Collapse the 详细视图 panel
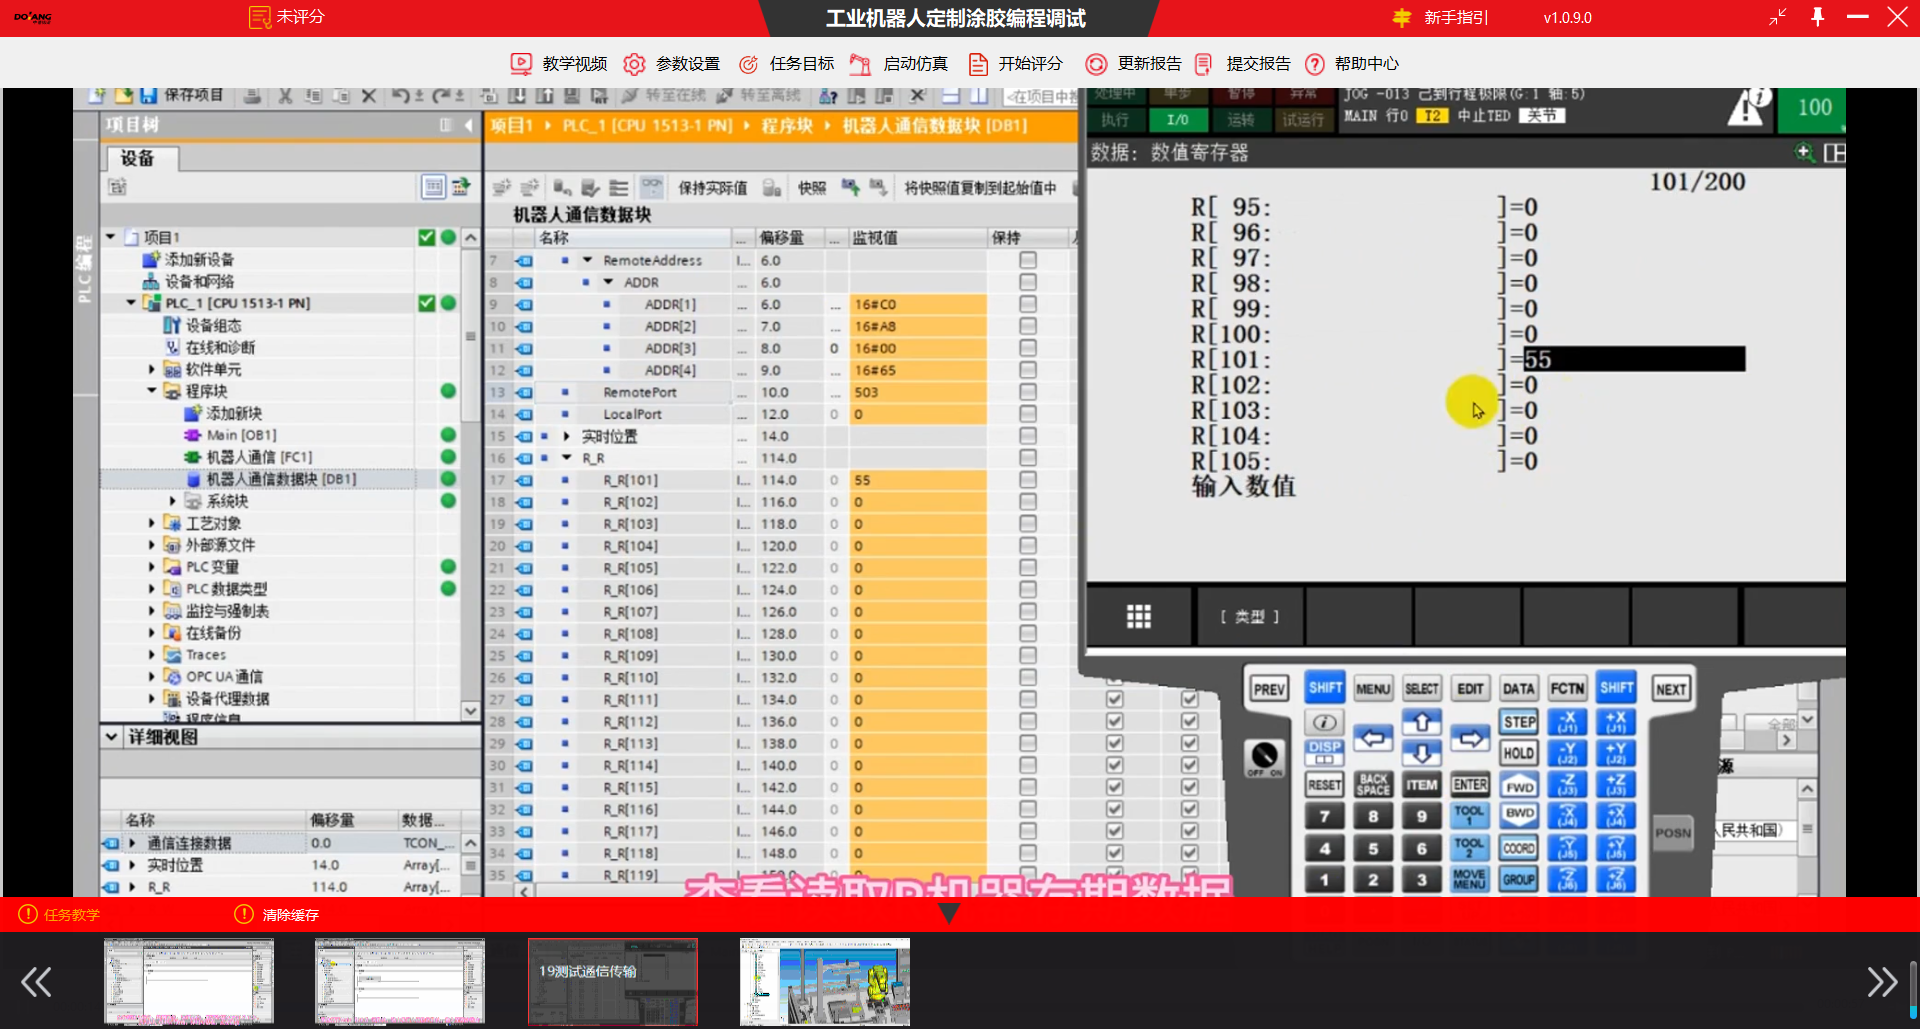 click(x=112, y=737)
